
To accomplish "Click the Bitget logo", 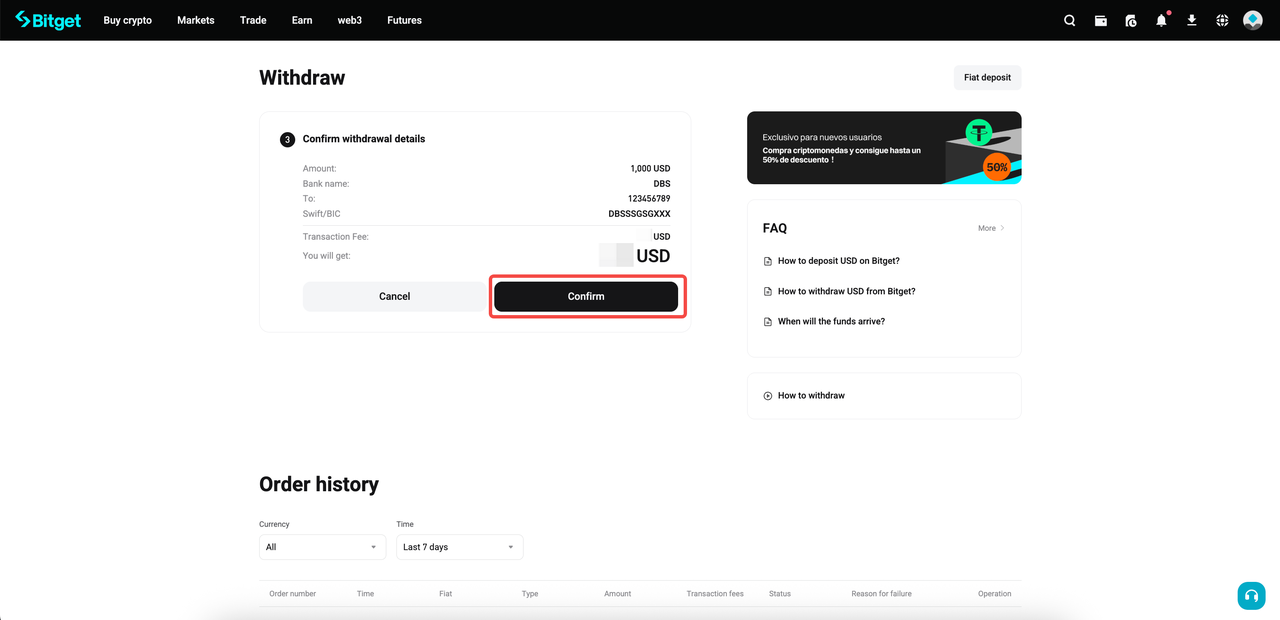I will [x=47, y=20].
